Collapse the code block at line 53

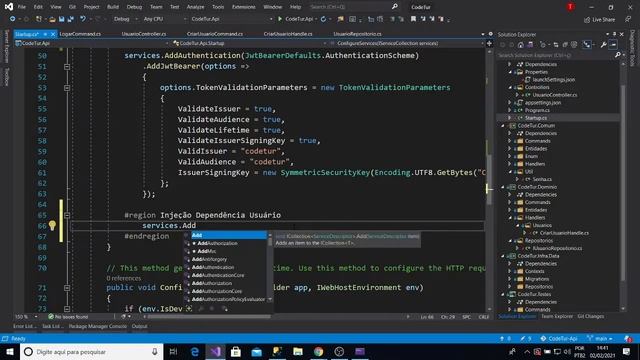67,88
